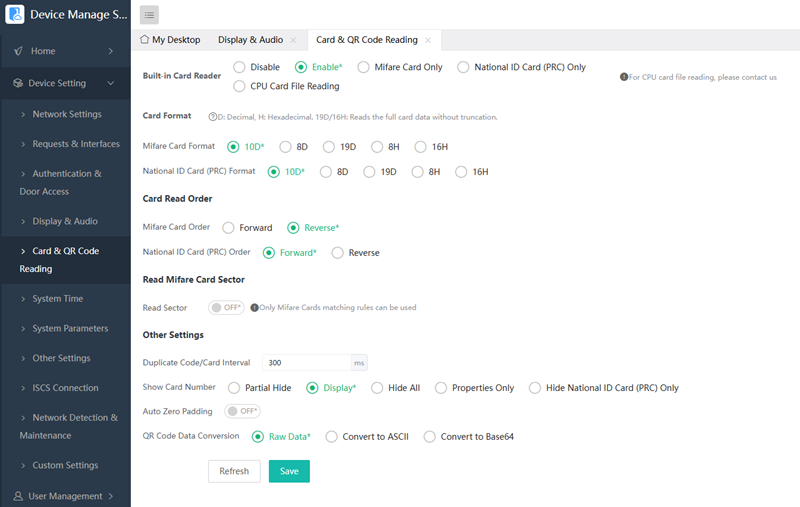Select Convert to ASCII for QR data
Viewport: 800px width, 507px height.
(x=332, y=437)
